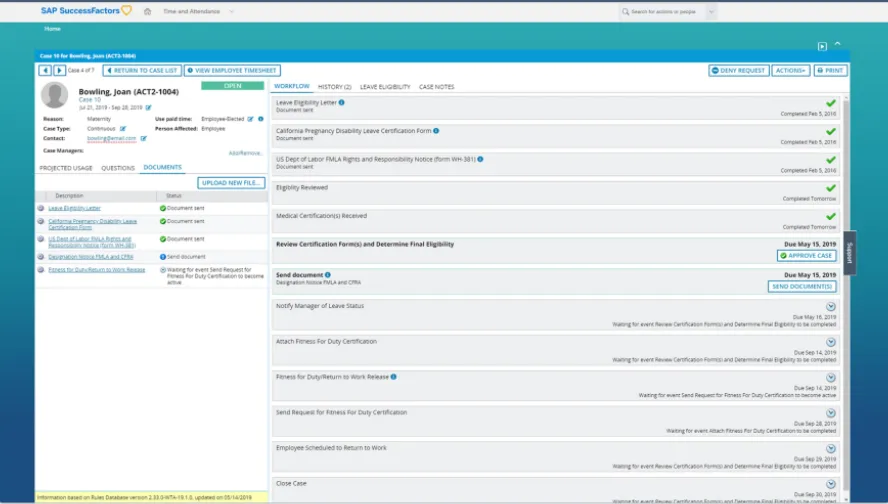
Task: Open info icon beside Leave Eligibility Letter step
Action: (x=342, y=102)
